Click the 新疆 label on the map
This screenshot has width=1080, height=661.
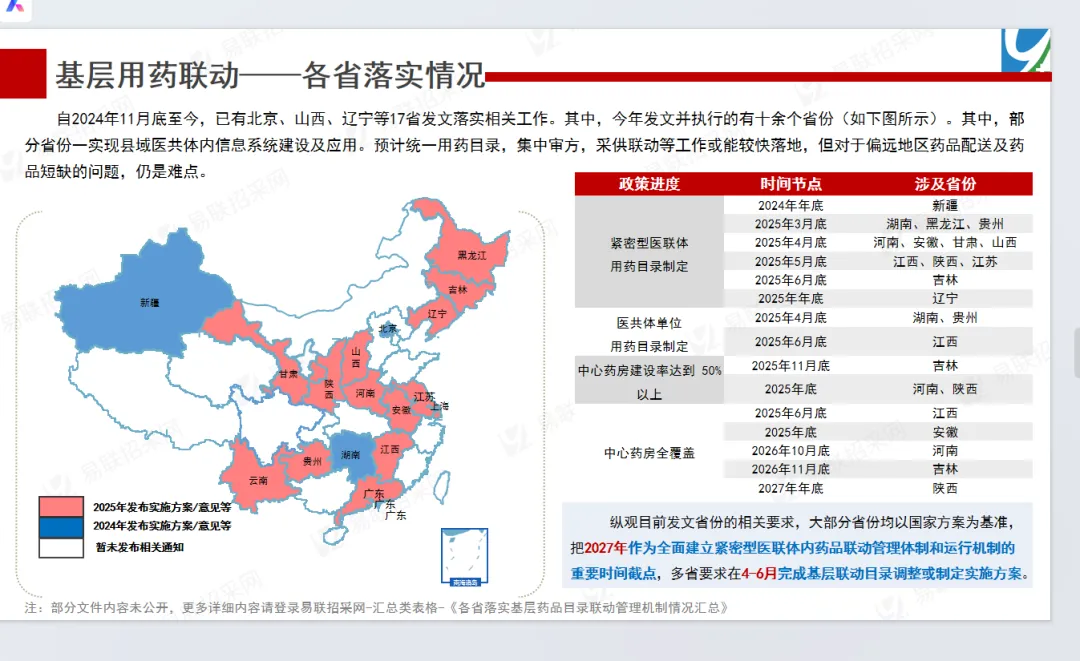tap(149, 302)
